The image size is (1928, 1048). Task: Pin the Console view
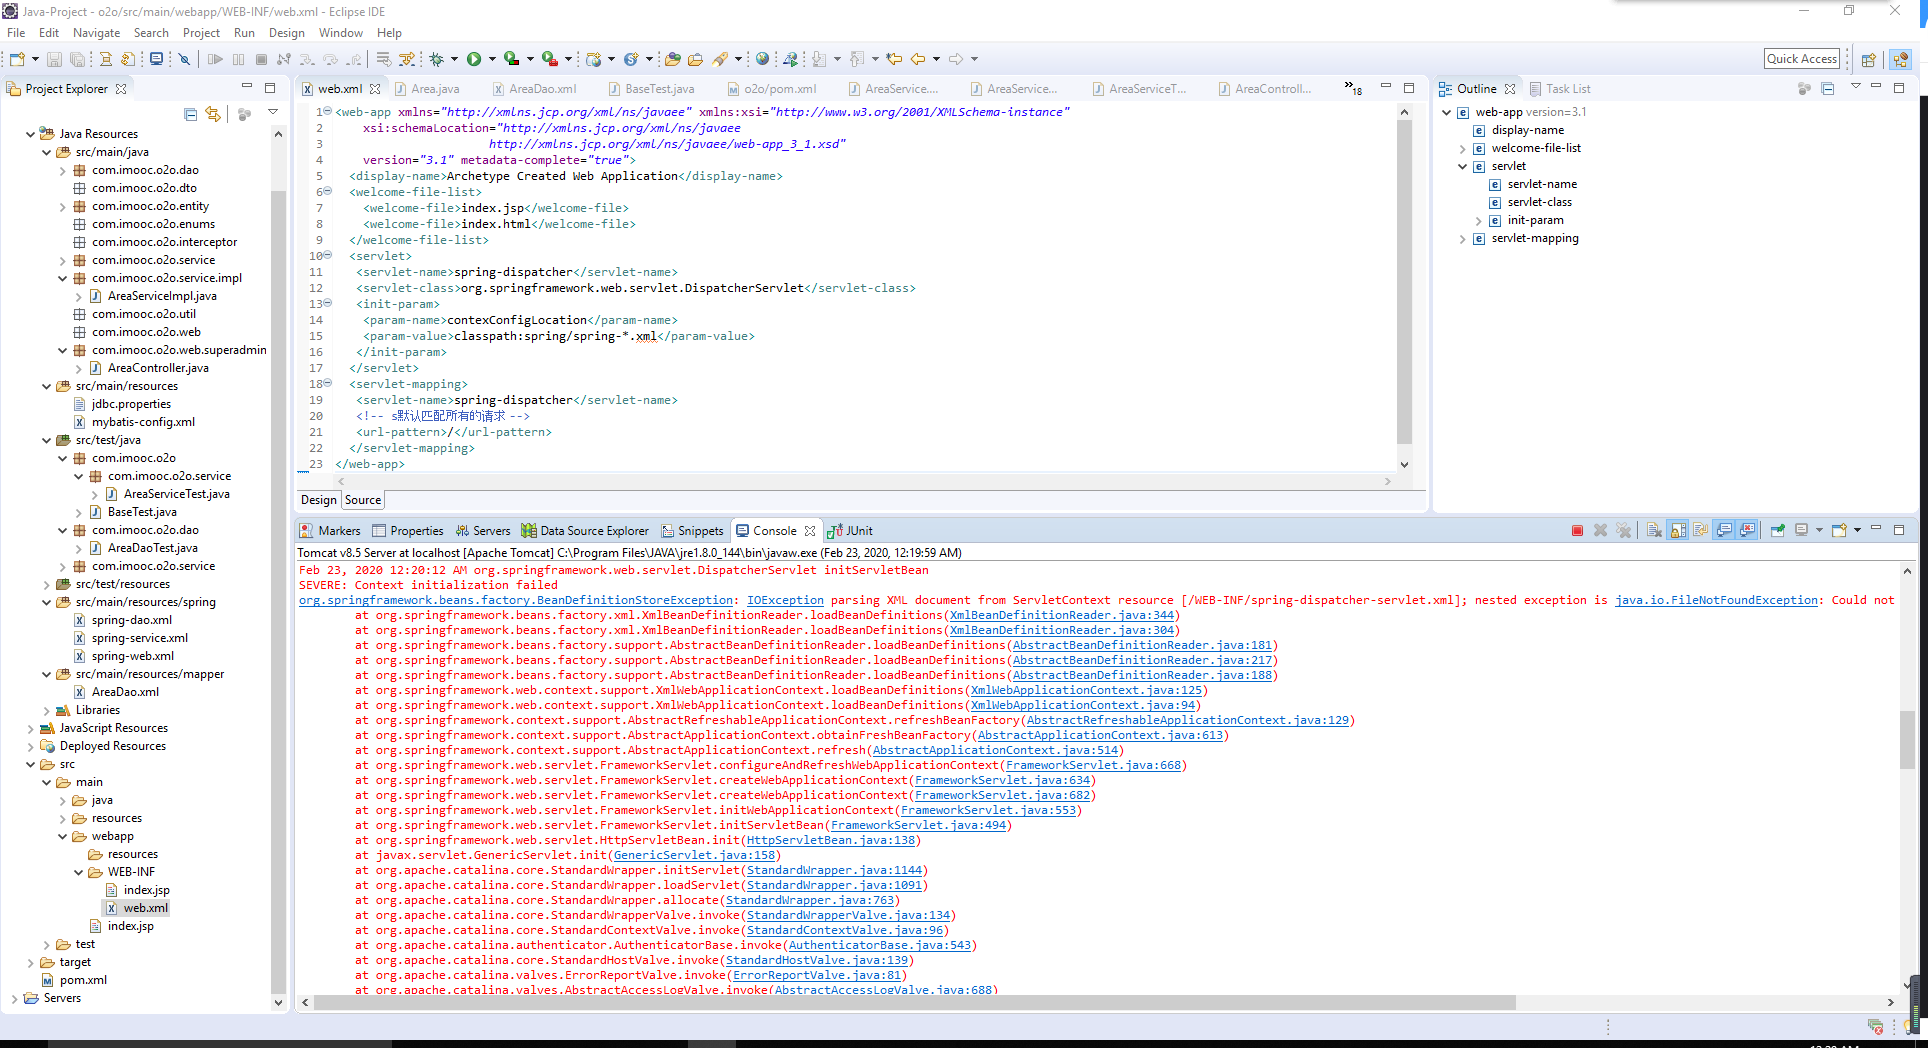[1777, 531]
